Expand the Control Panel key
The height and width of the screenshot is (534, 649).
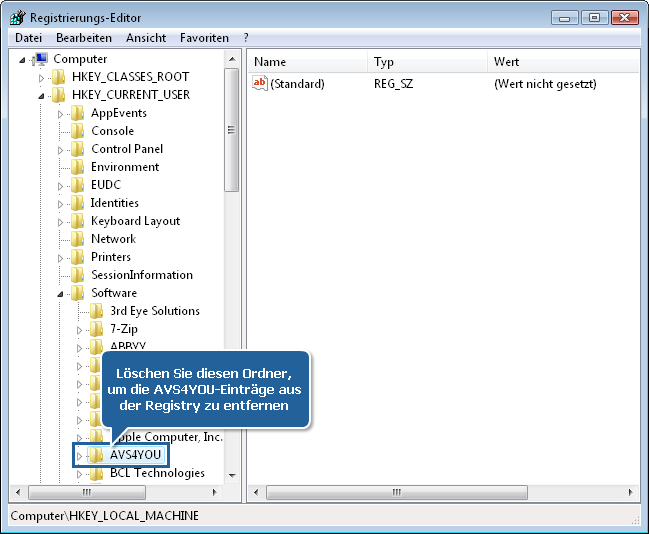pos(60,150)
